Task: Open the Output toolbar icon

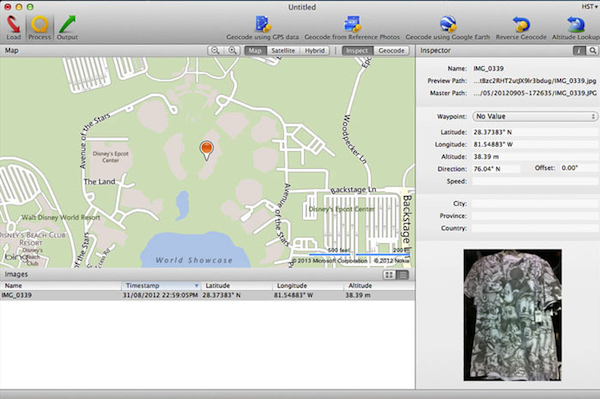Action: point(67,28)
